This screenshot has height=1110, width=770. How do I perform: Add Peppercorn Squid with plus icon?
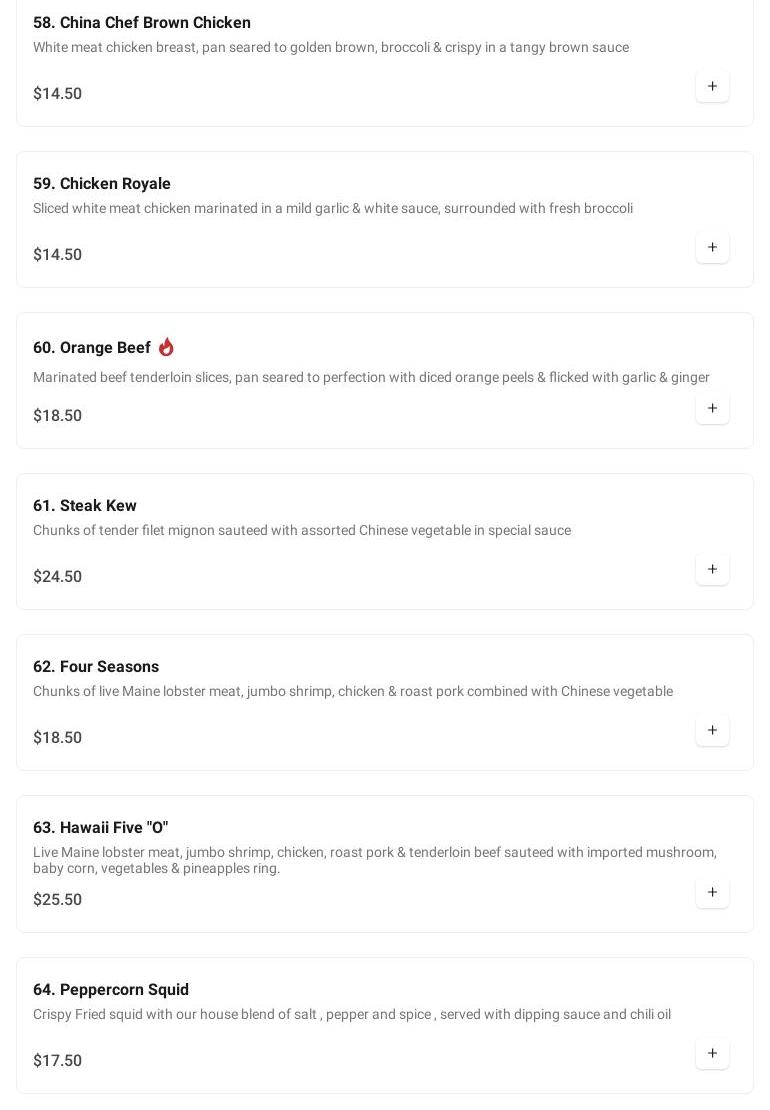[x=712, y=1054]
